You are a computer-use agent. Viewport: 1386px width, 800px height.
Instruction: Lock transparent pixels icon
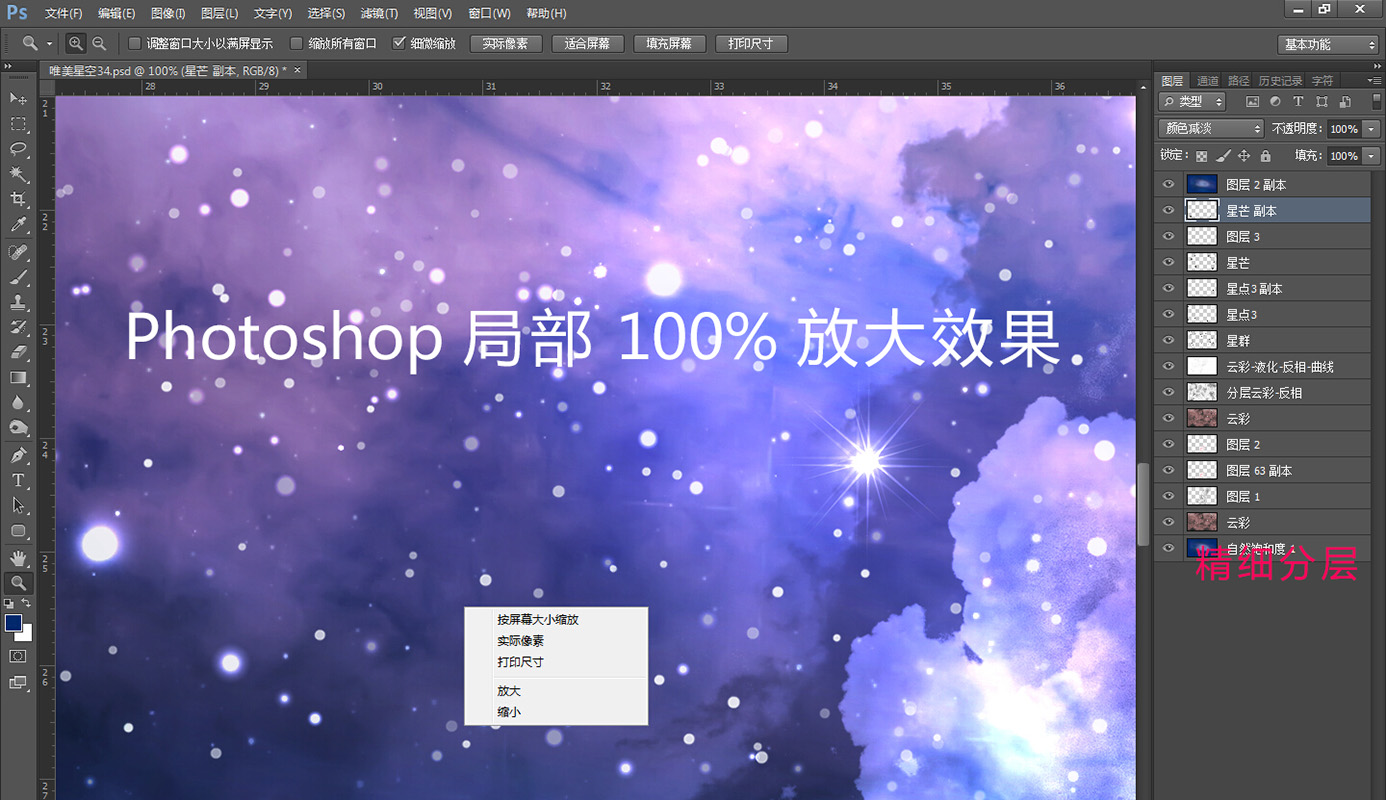pos(1202,156)
